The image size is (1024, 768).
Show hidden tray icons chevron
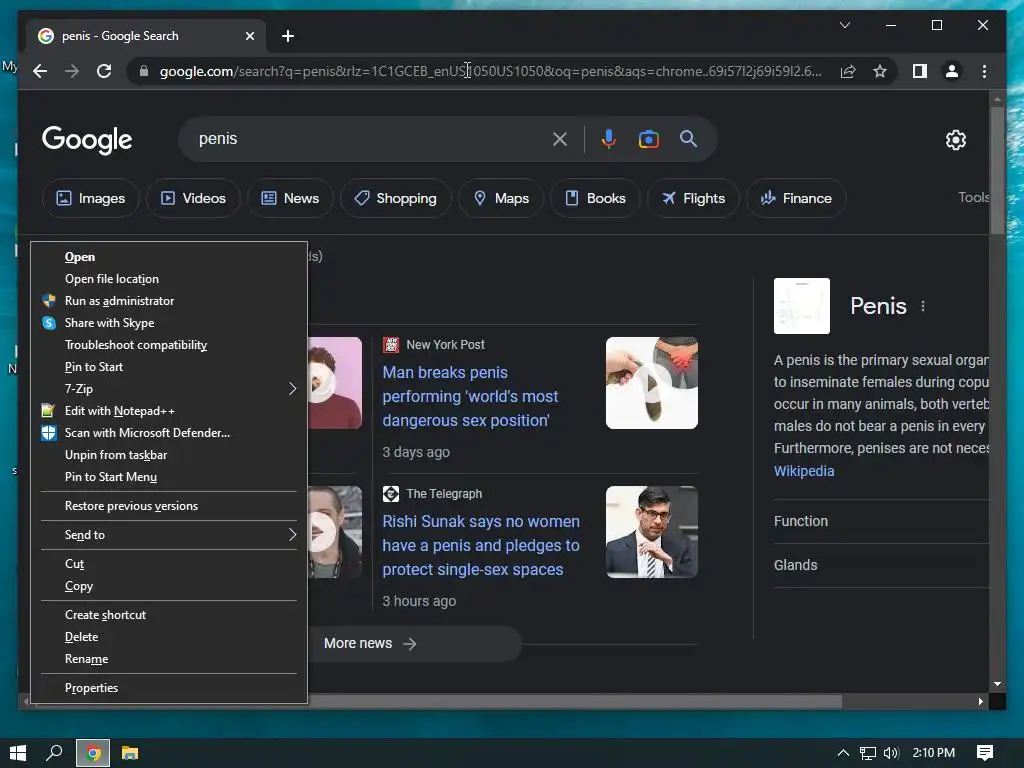pyautogui.click(x=843, y=753)
